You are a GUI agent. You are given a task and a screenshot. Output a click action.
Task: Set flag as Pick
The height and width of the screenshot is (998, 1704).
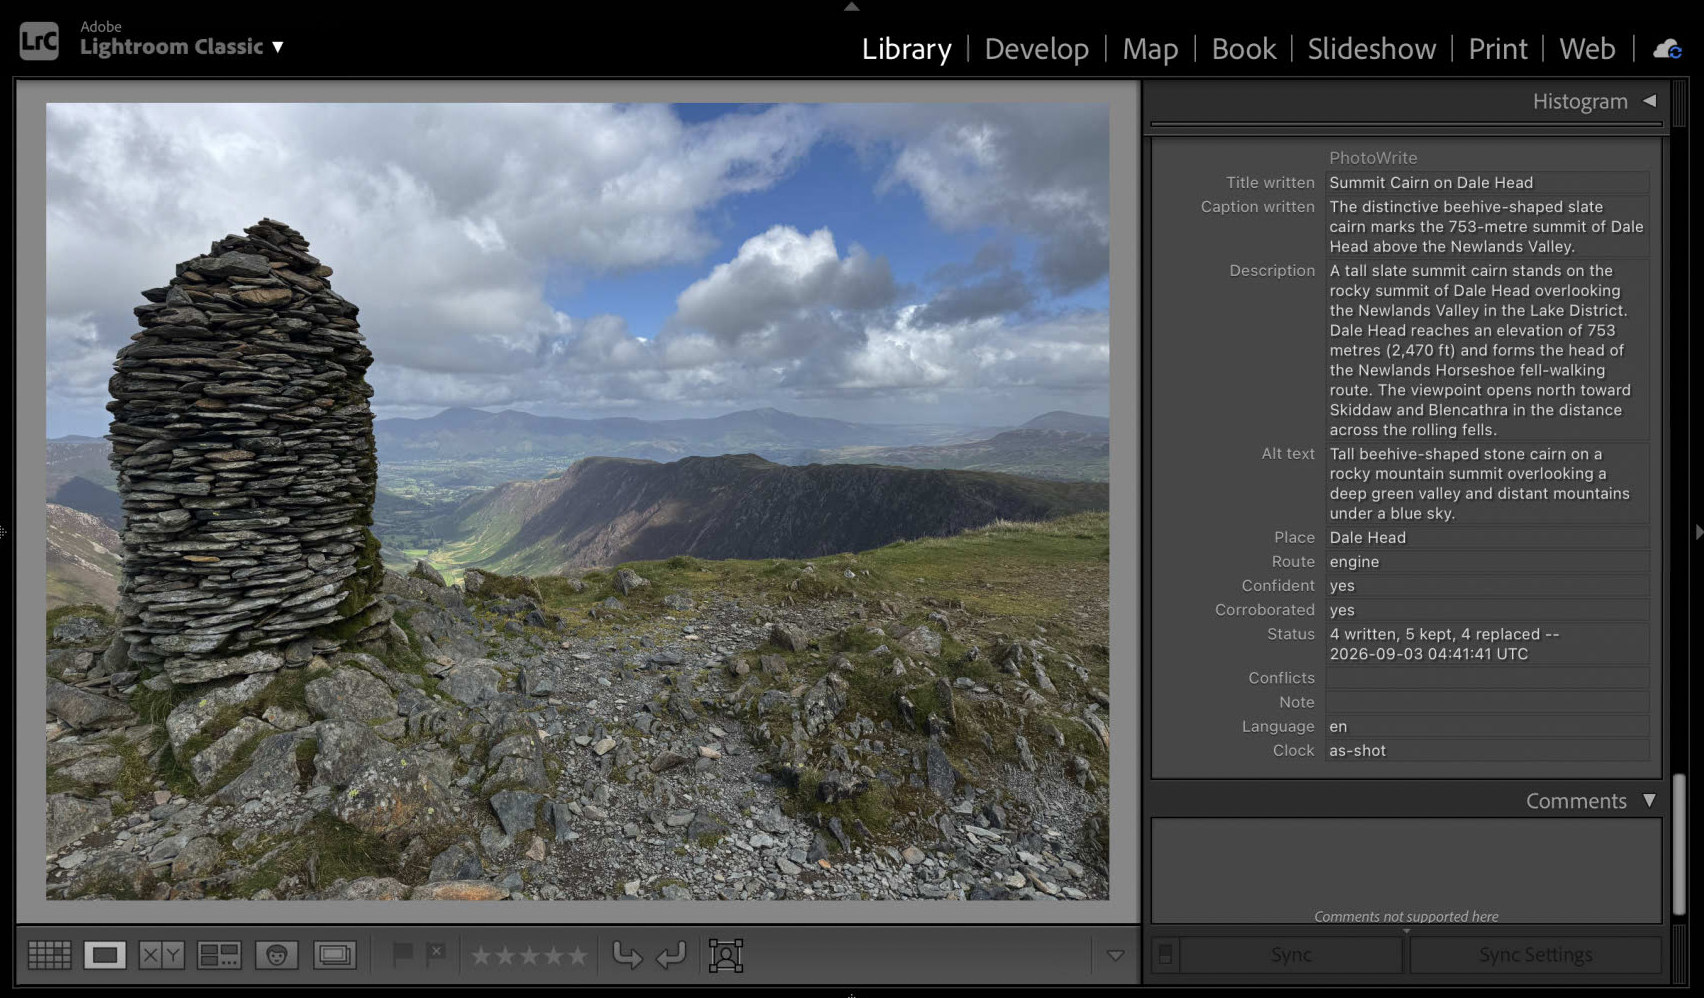(x=402, y=954)
